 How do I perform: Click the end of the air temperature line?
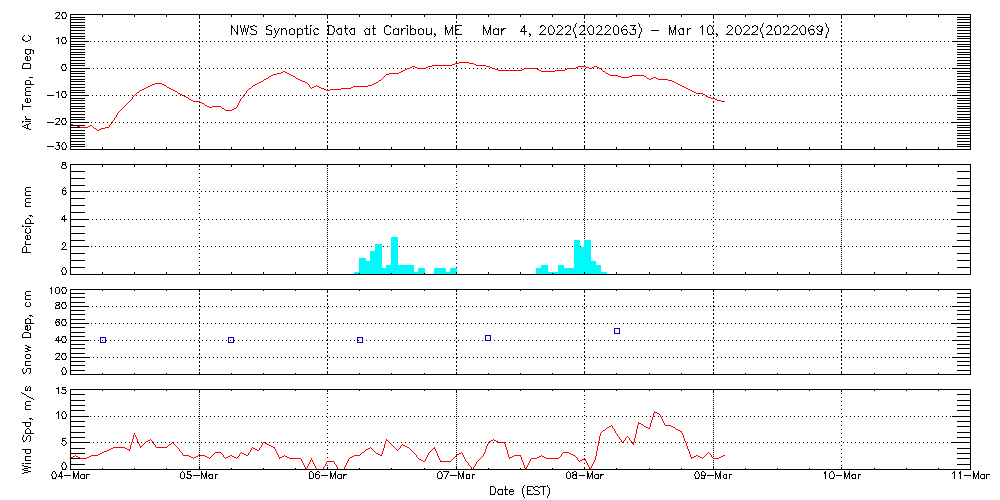[724, 102]
